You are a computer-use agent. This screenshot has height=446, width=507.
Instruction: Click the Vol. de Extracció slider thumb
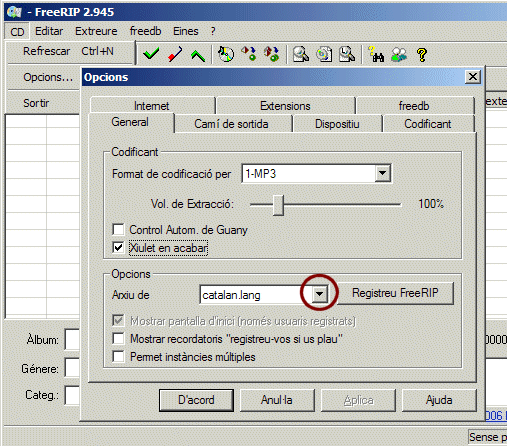click(x=278, y=205)
